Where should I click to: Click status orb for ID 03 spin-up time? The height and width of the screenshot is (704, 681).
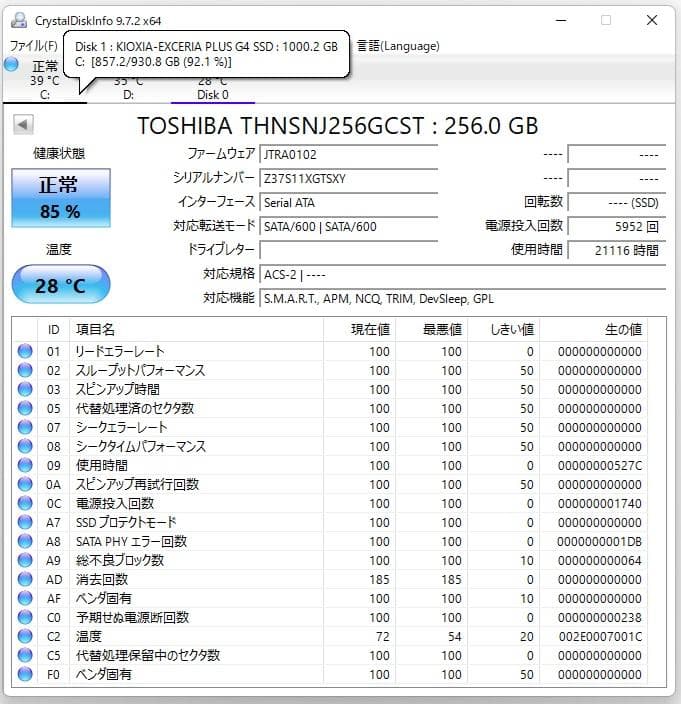[25, 389]
